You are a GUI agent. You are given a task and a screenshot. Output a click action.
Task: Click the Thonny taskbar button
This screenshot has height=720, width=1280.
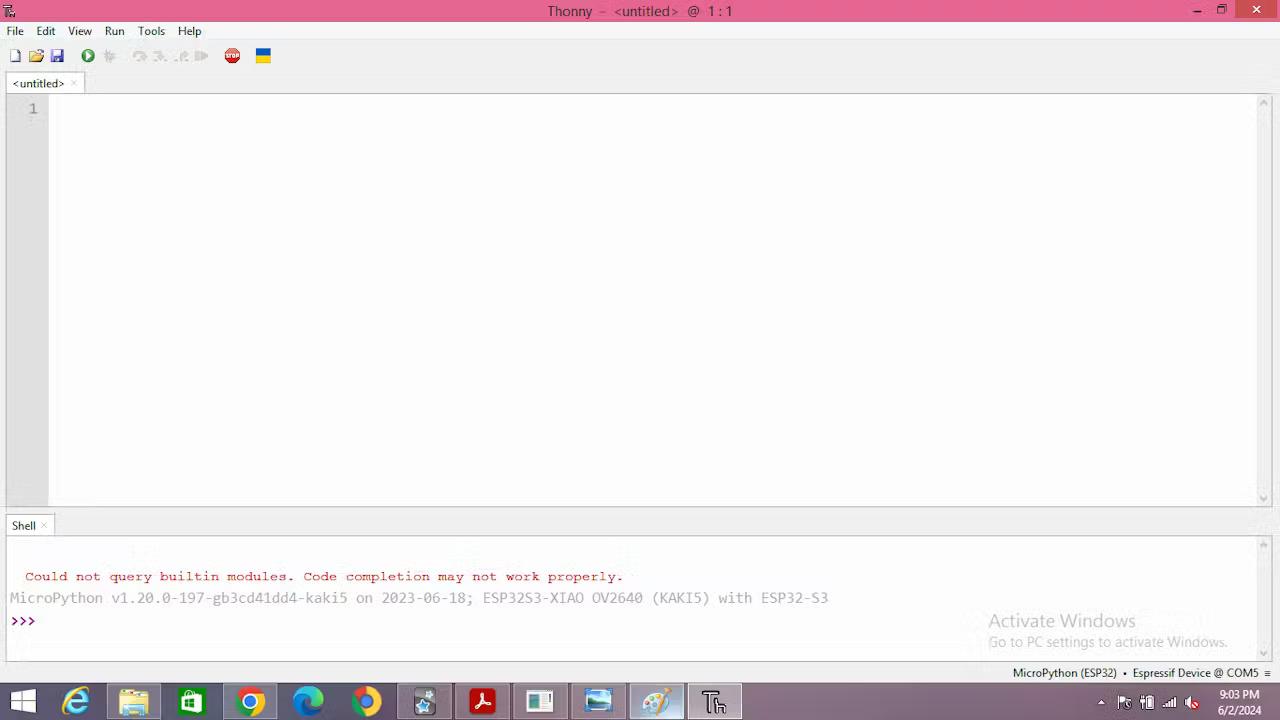(714, 702)
